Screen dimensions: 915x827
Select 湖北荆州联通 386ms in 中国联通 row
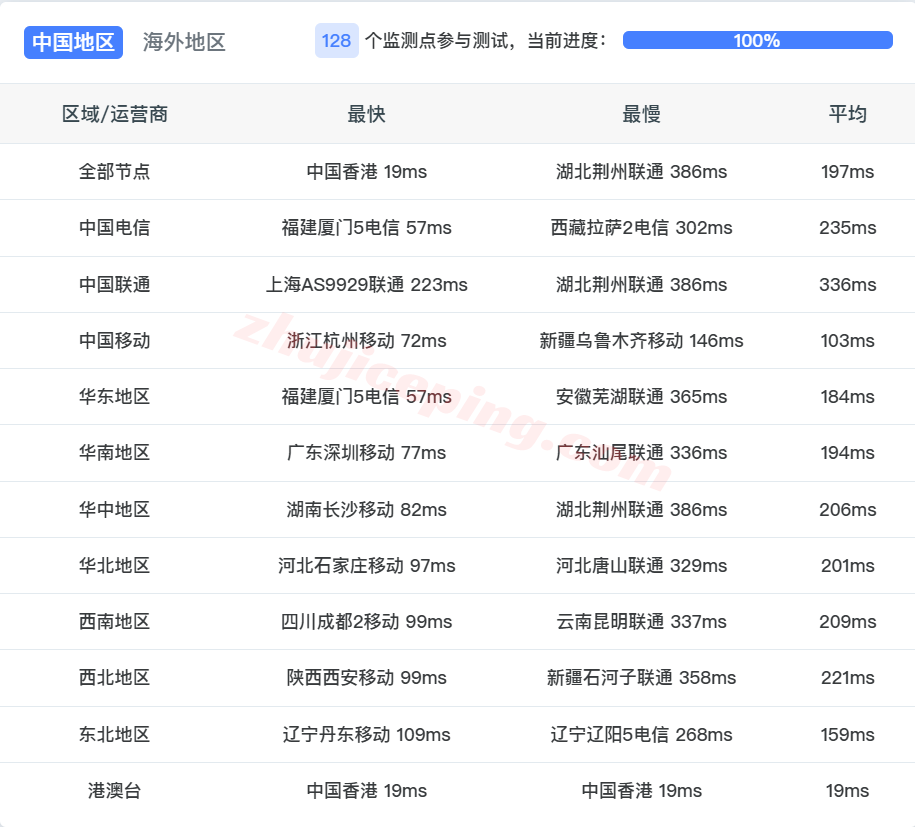coord(641,285)
